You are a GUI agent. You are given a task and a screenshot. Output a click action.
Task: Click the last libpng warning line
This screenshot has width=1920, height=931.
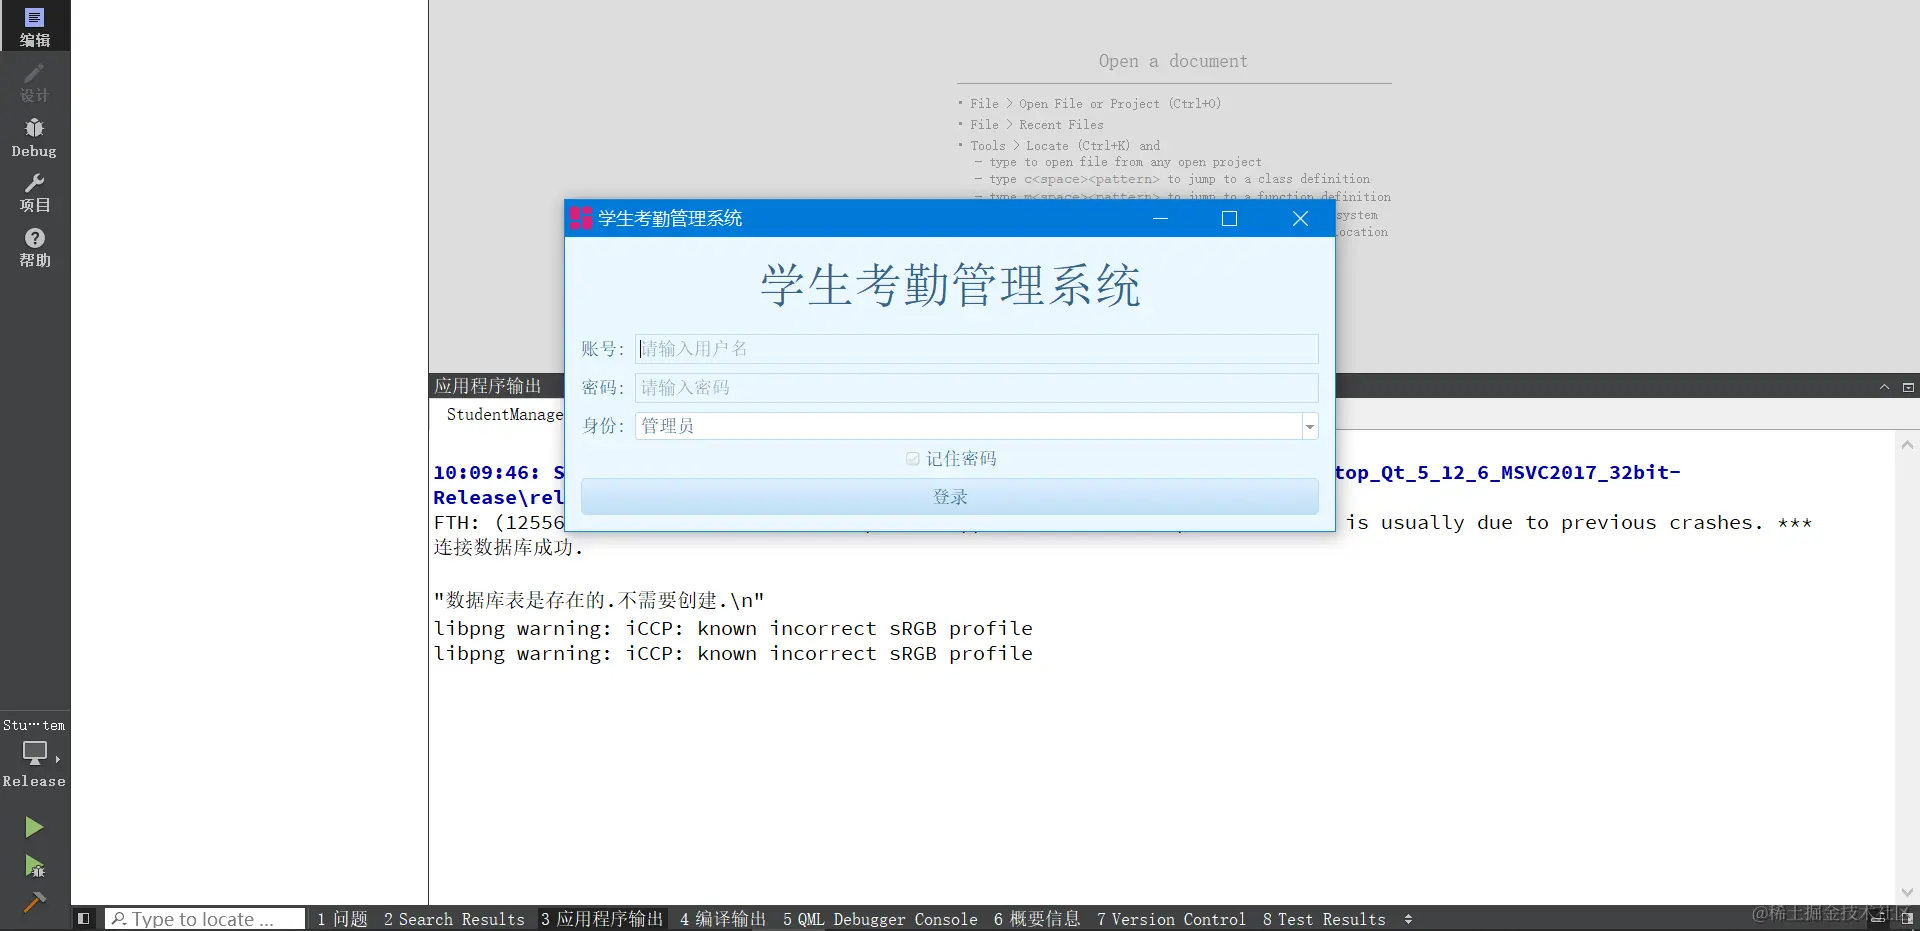pos(733,653)
